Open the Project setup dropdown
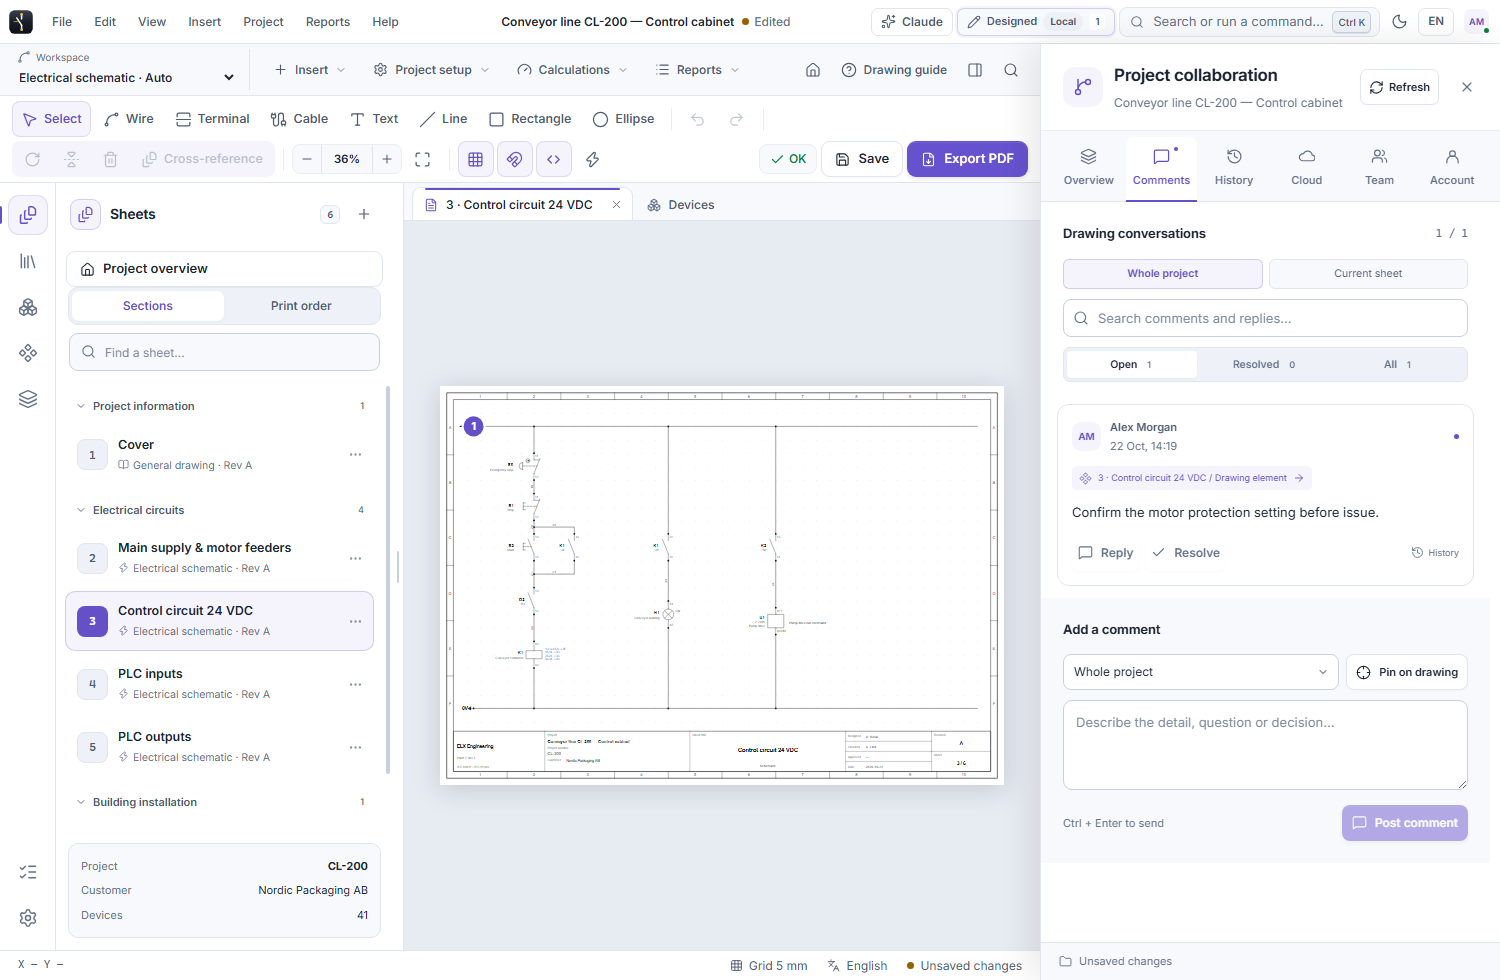This screenshot has height=980, width=1500. 431,70
